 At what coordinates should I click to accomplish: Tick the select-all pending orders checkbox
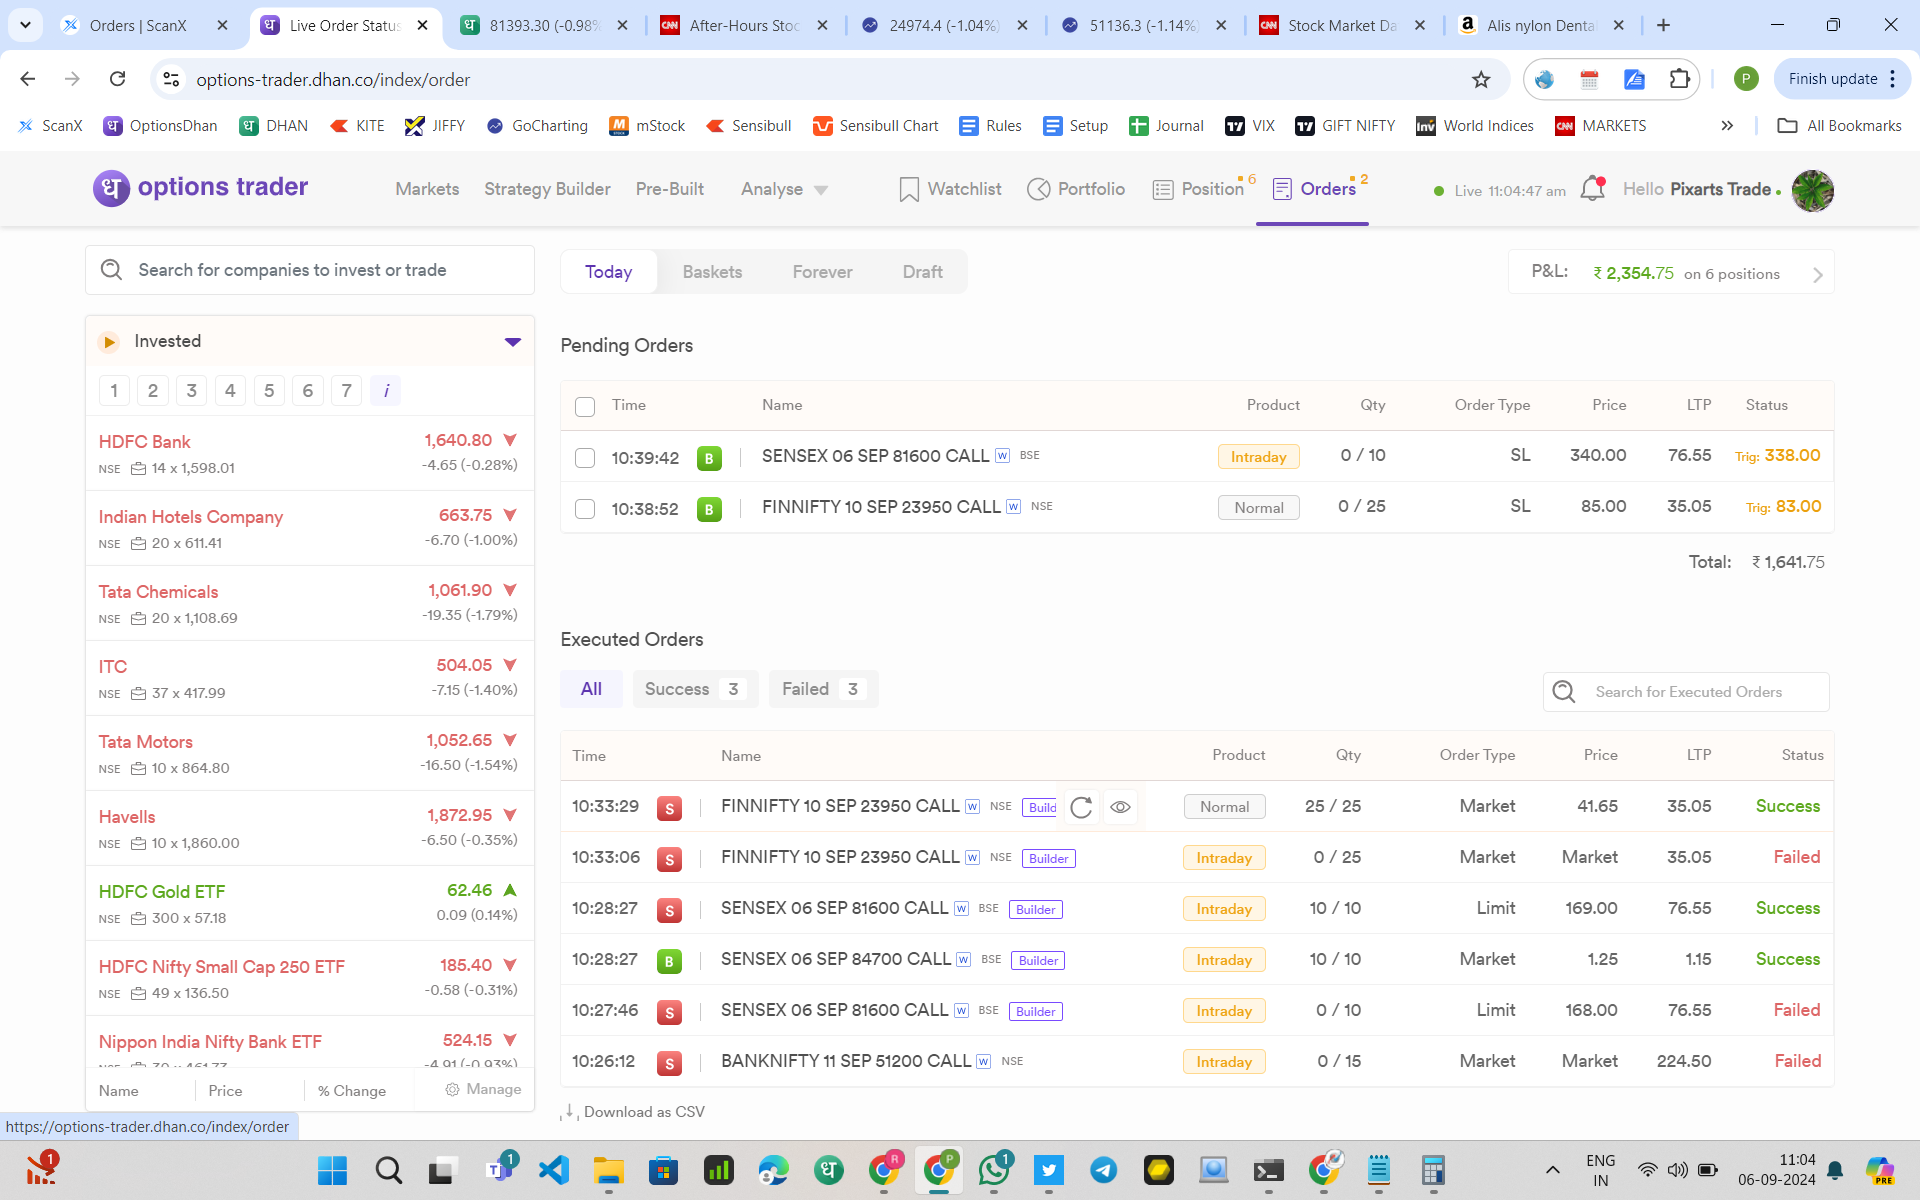(x=585, y=406)
